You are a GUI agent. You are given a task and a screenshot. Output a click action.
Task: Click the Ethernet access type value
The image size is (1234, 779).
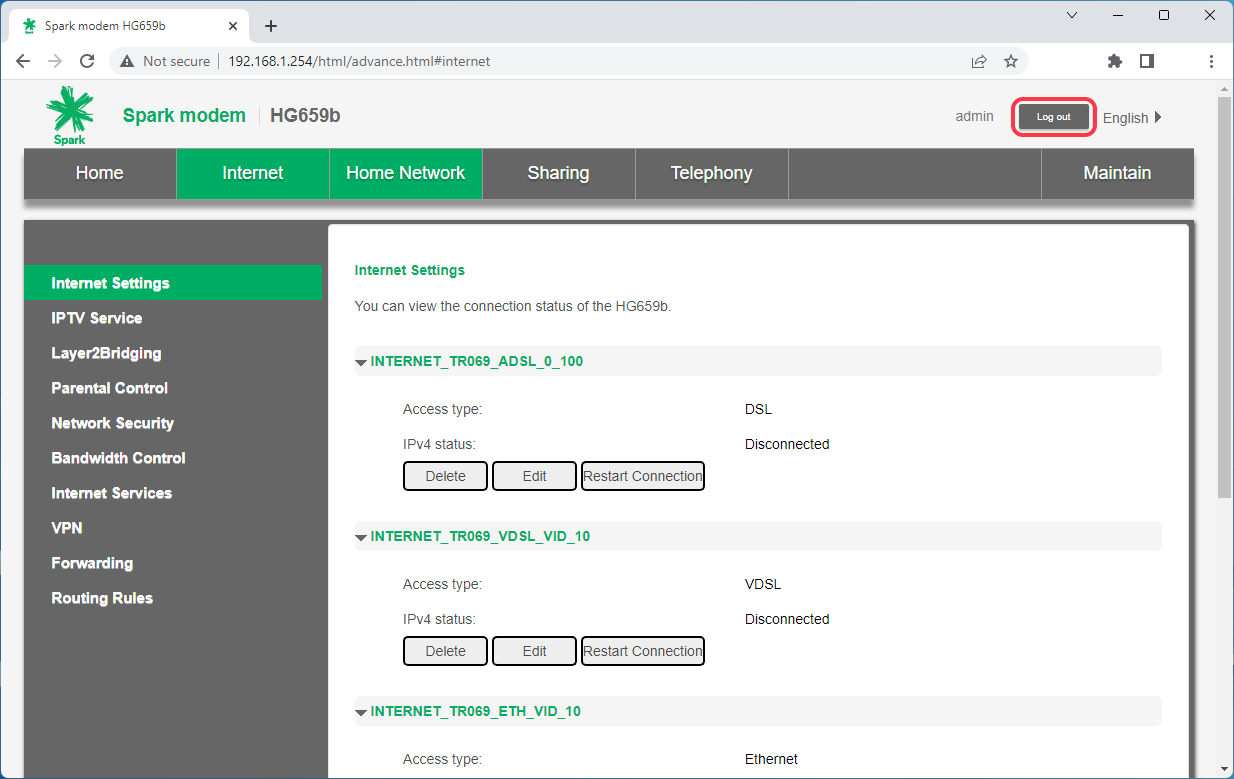pos(771,759)
